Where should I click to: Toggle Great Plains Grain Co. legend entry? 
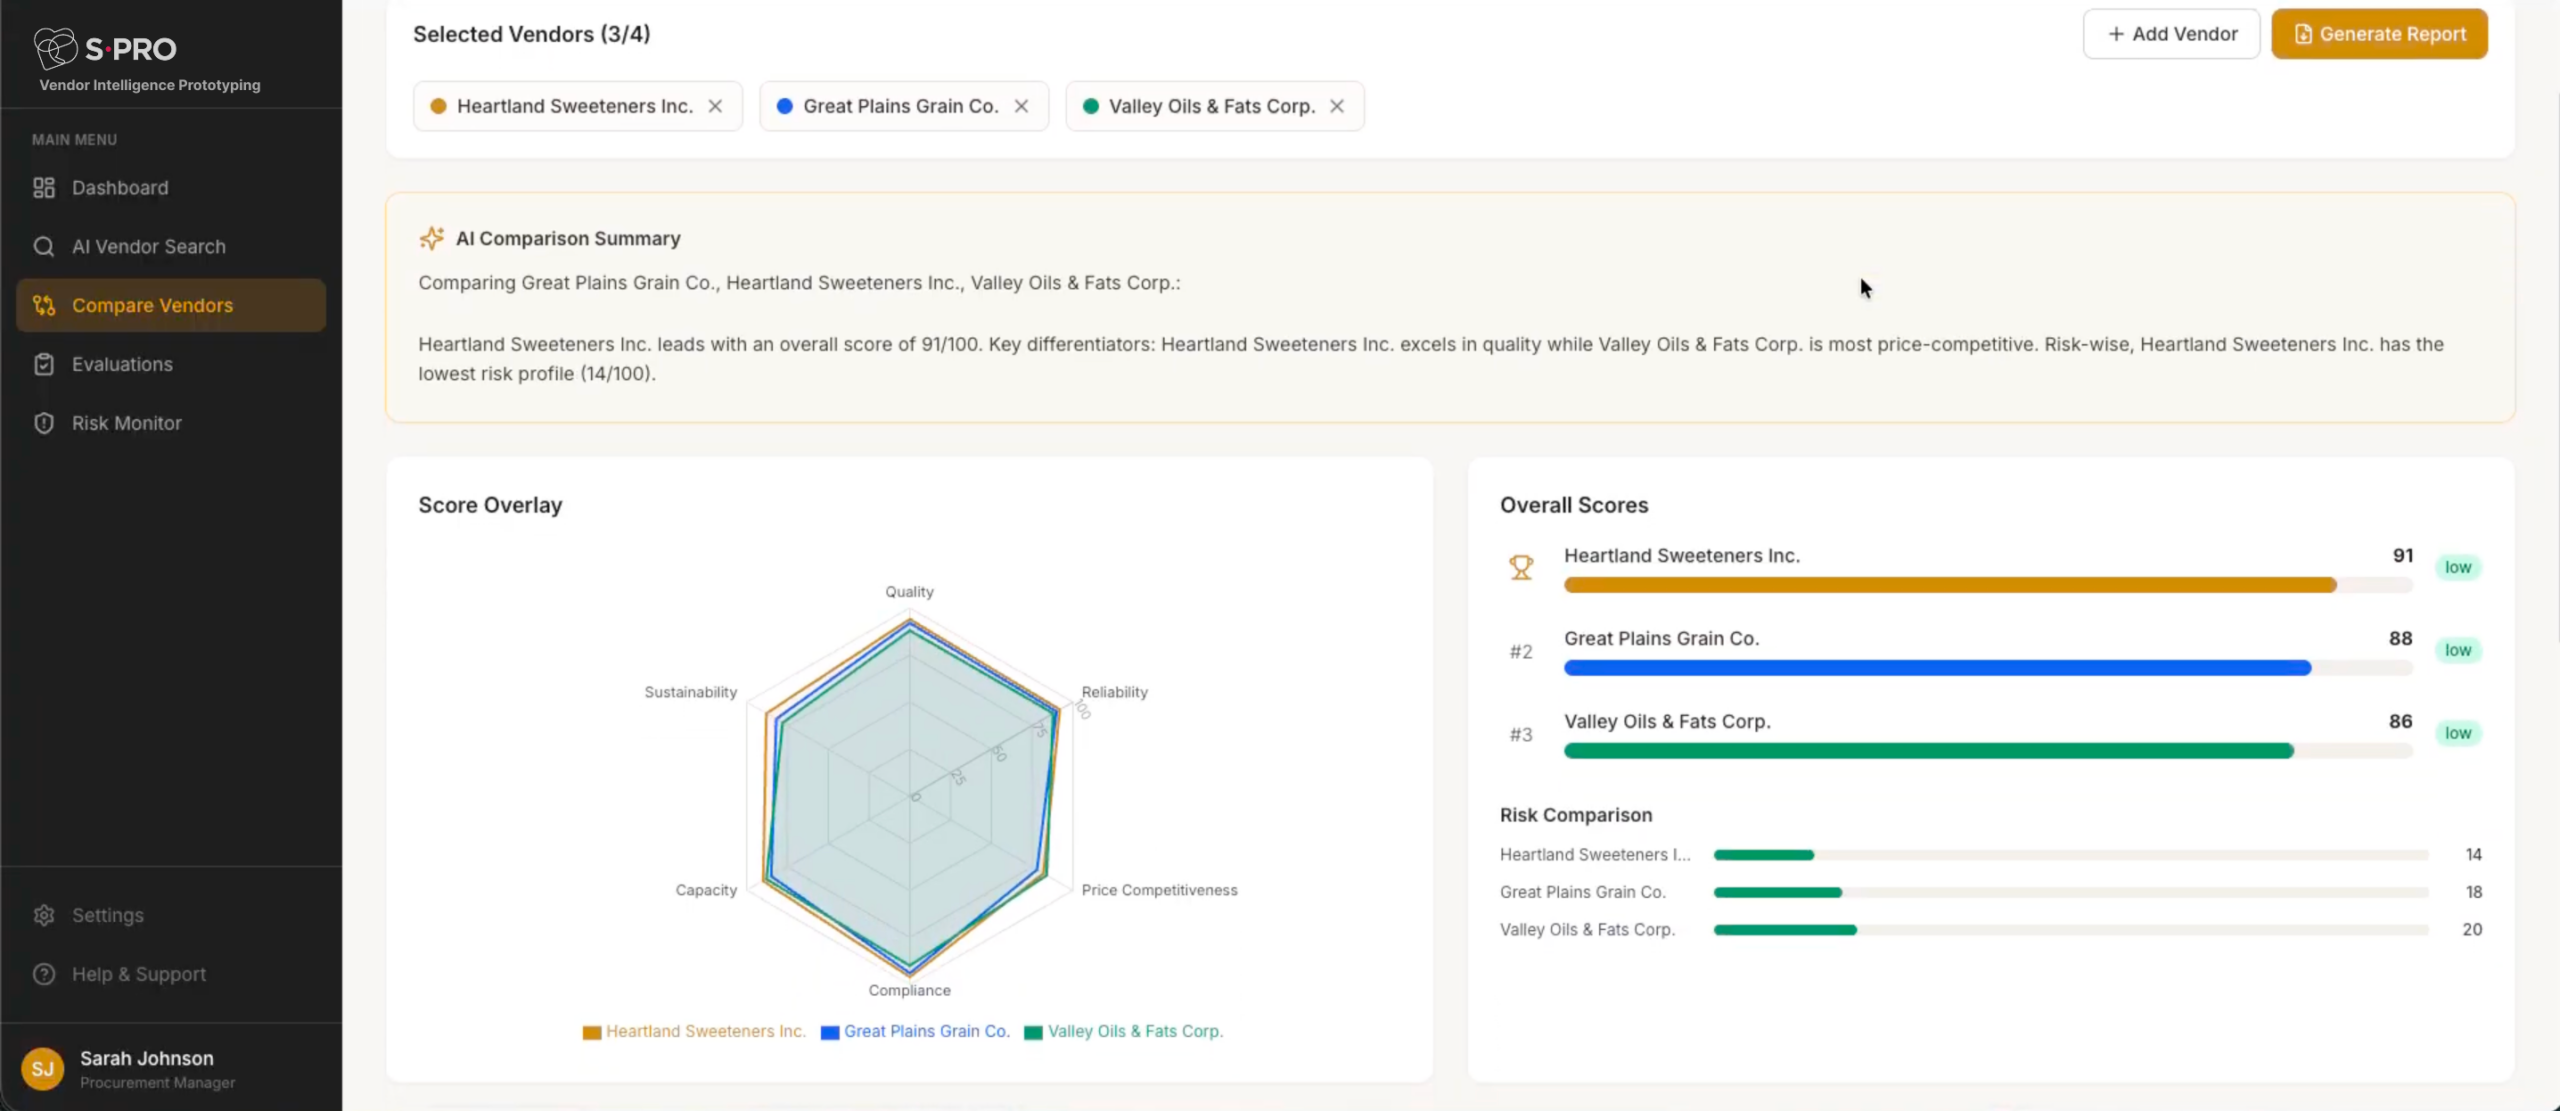click(915, 1031)
